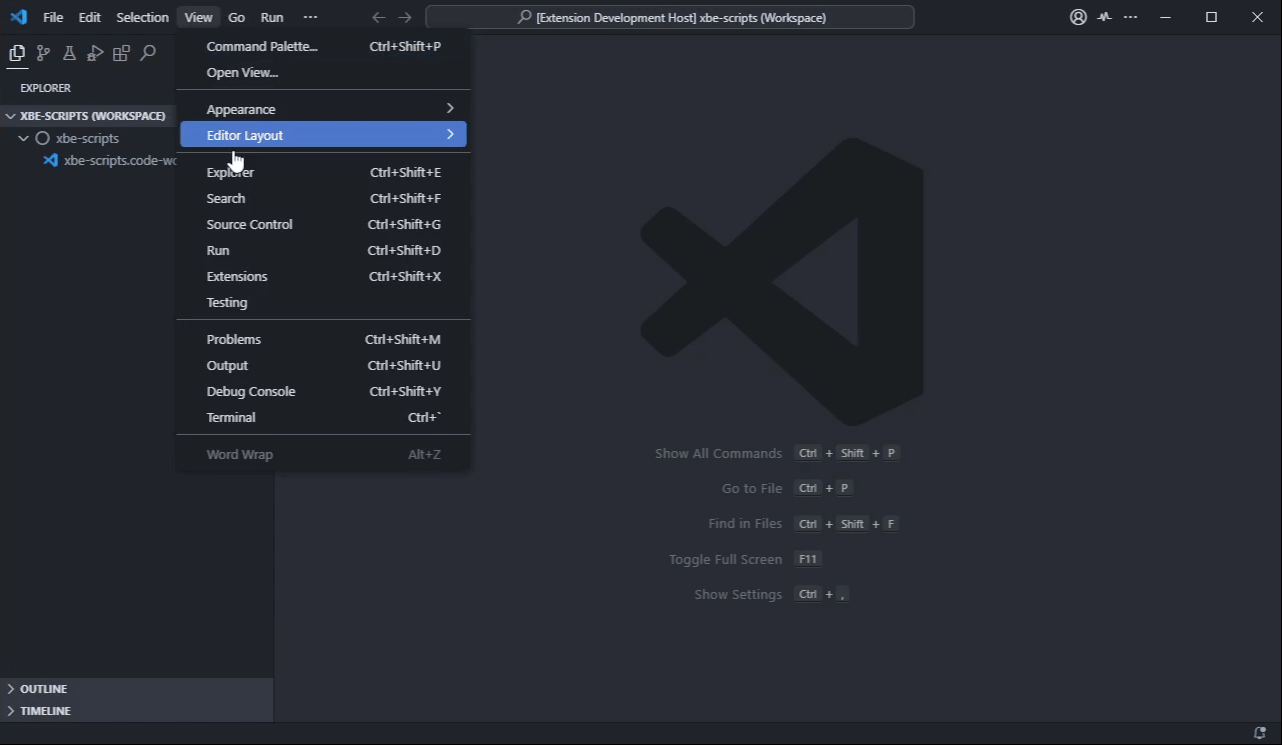Go forward with the right arrow

point(404,17)
